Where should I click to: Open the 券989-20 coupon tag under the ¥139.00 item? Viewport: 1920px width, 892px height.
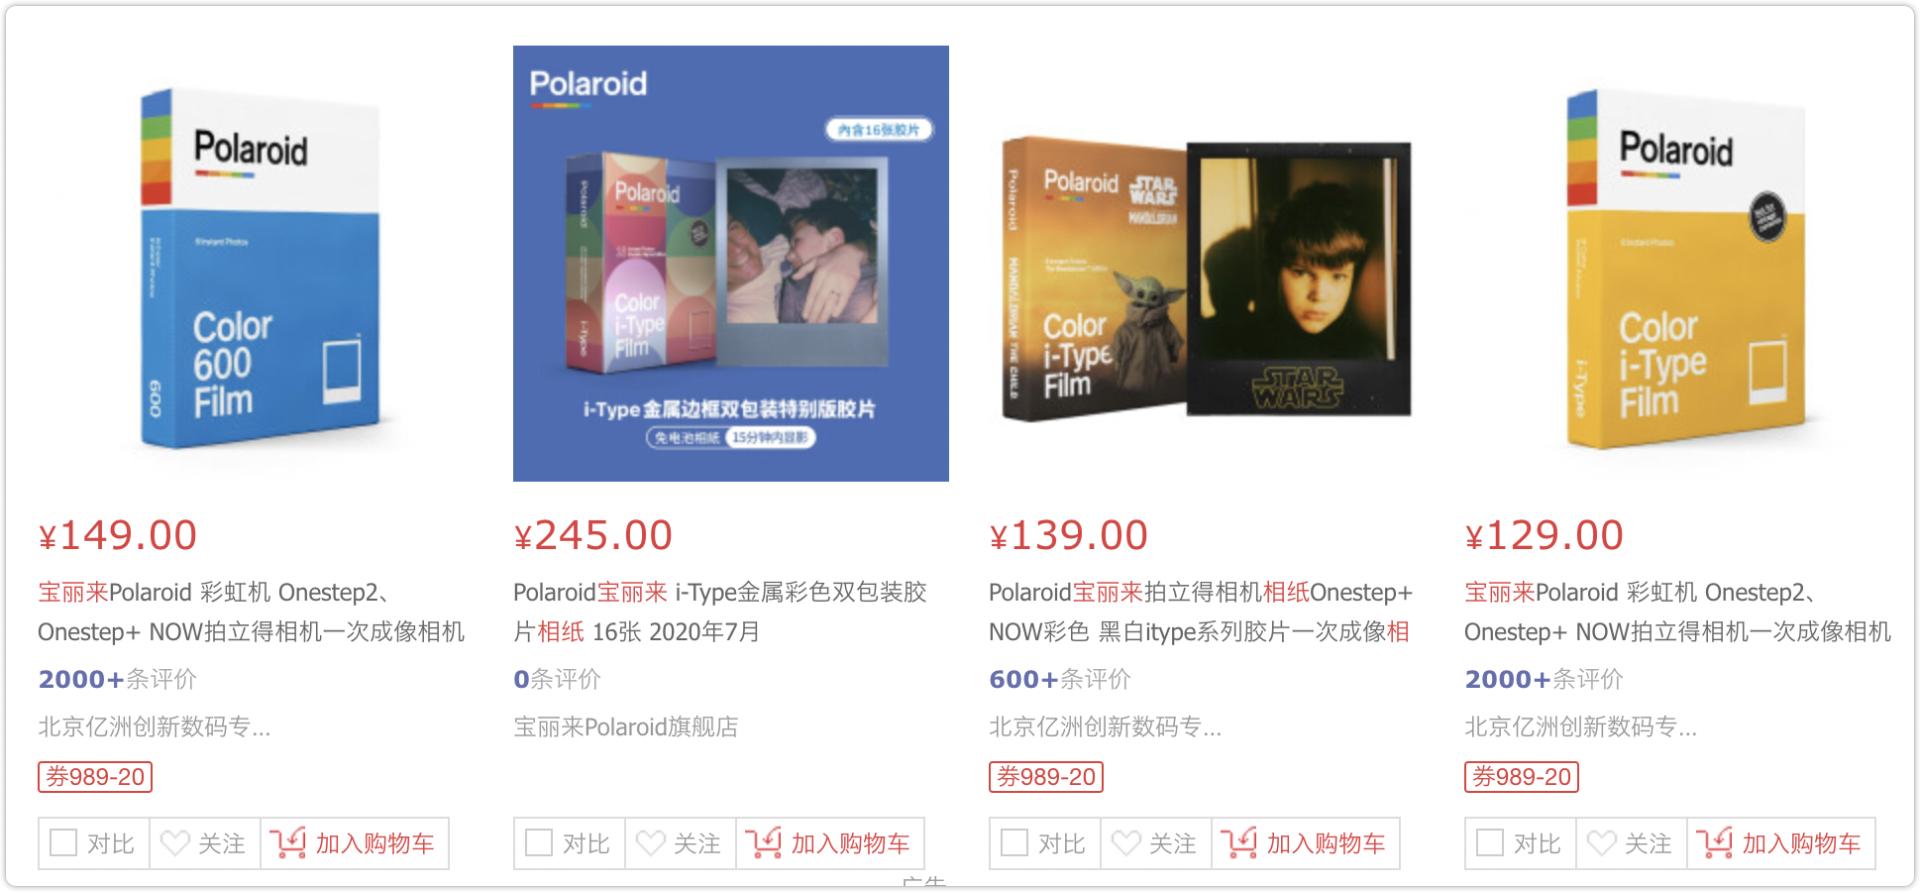tap(1046, 776)
